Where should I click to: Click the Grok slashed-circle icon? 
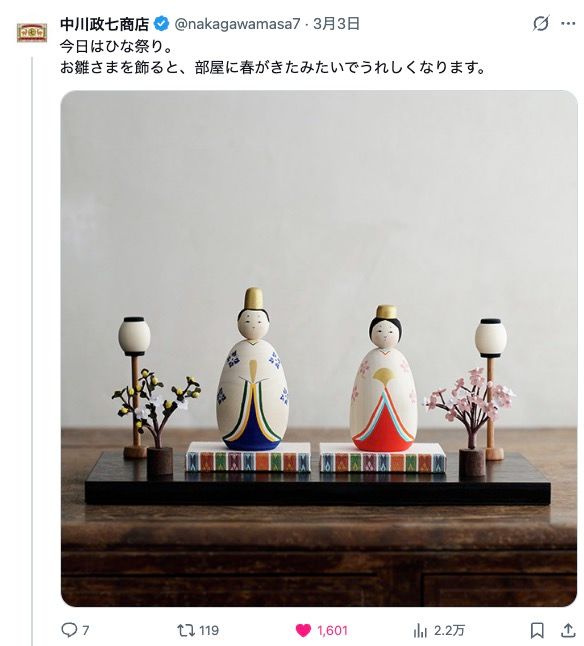pos(541,23)
